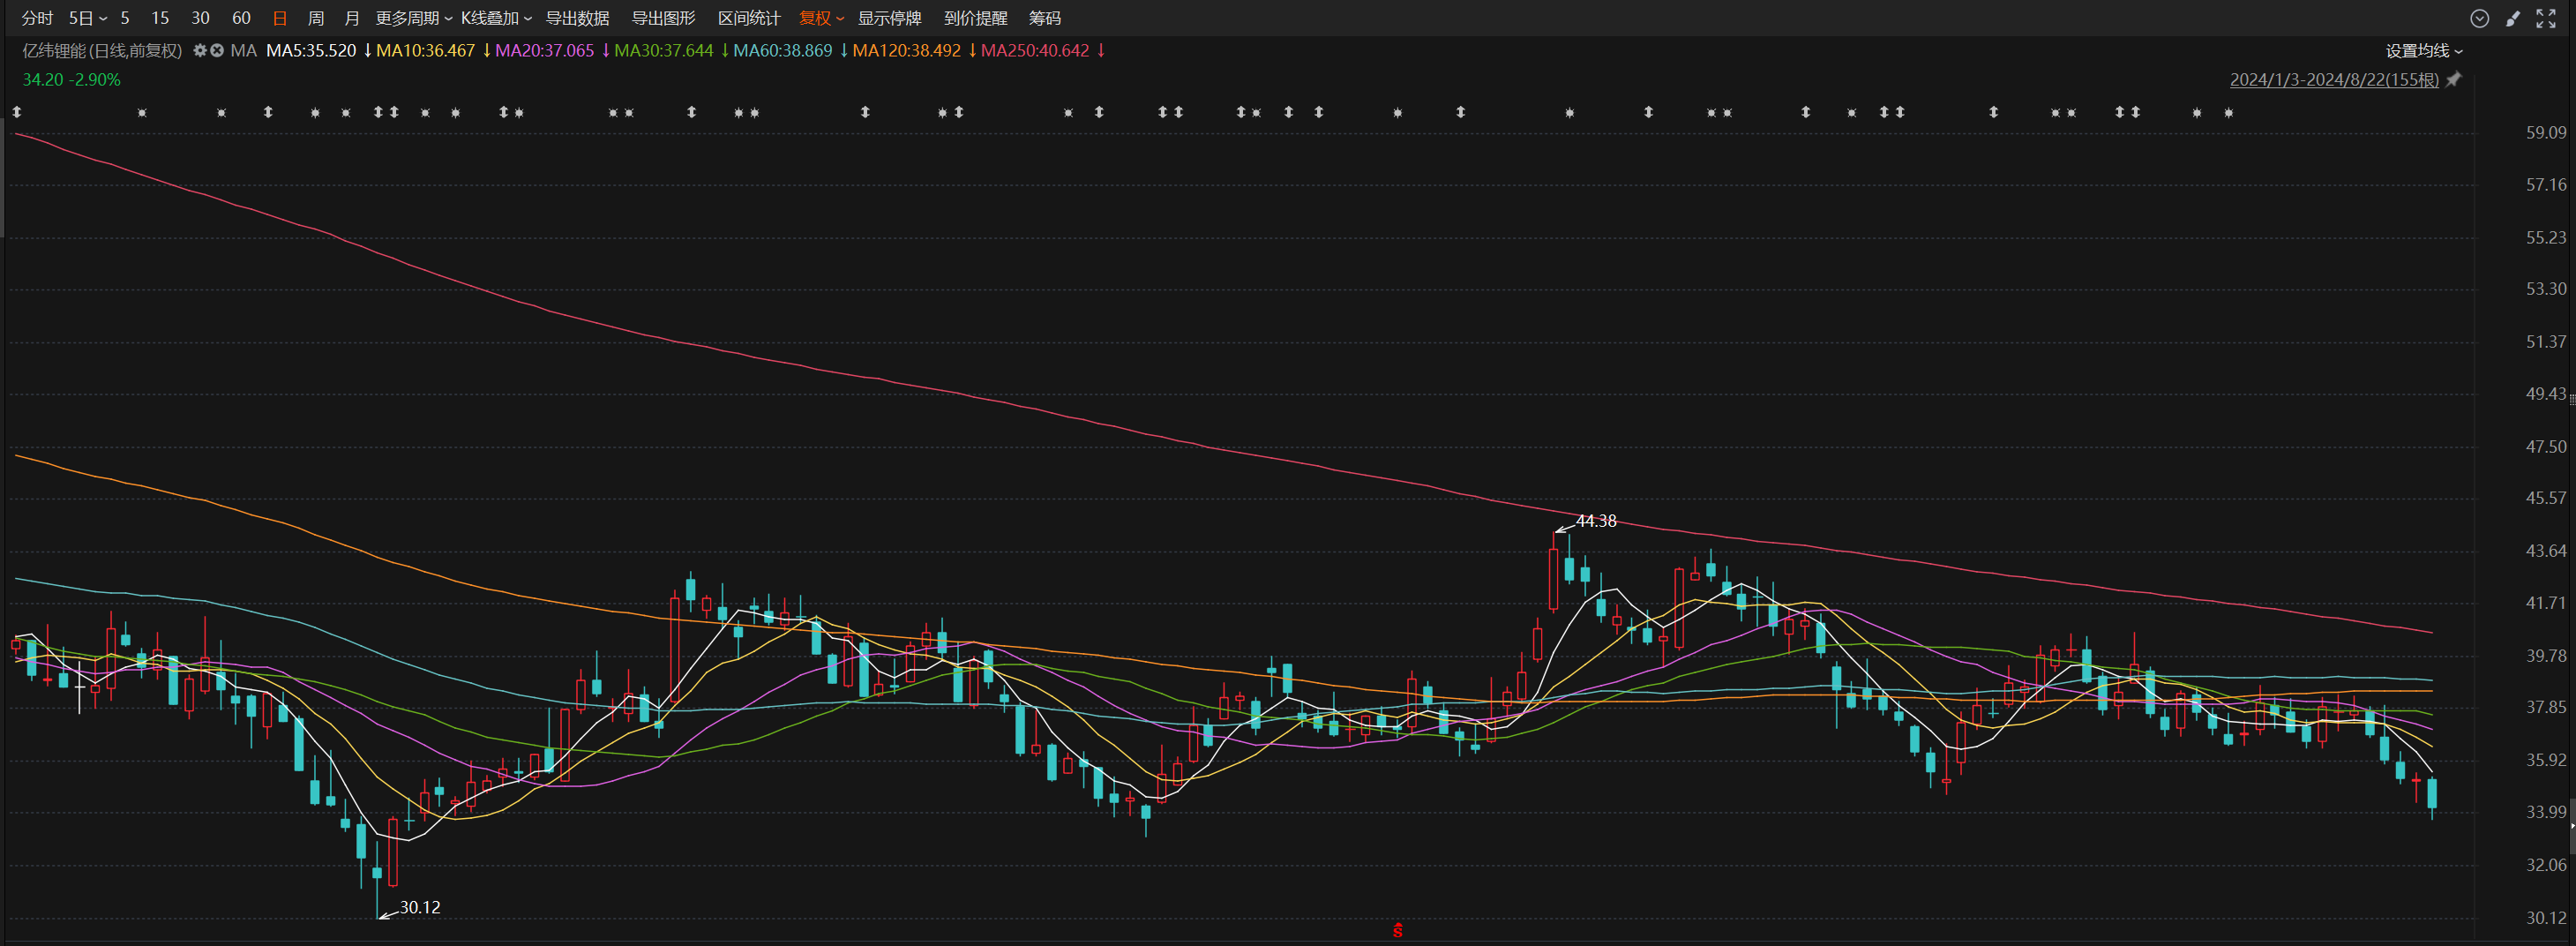Click the first event marker icon at far left

[17, 113]
